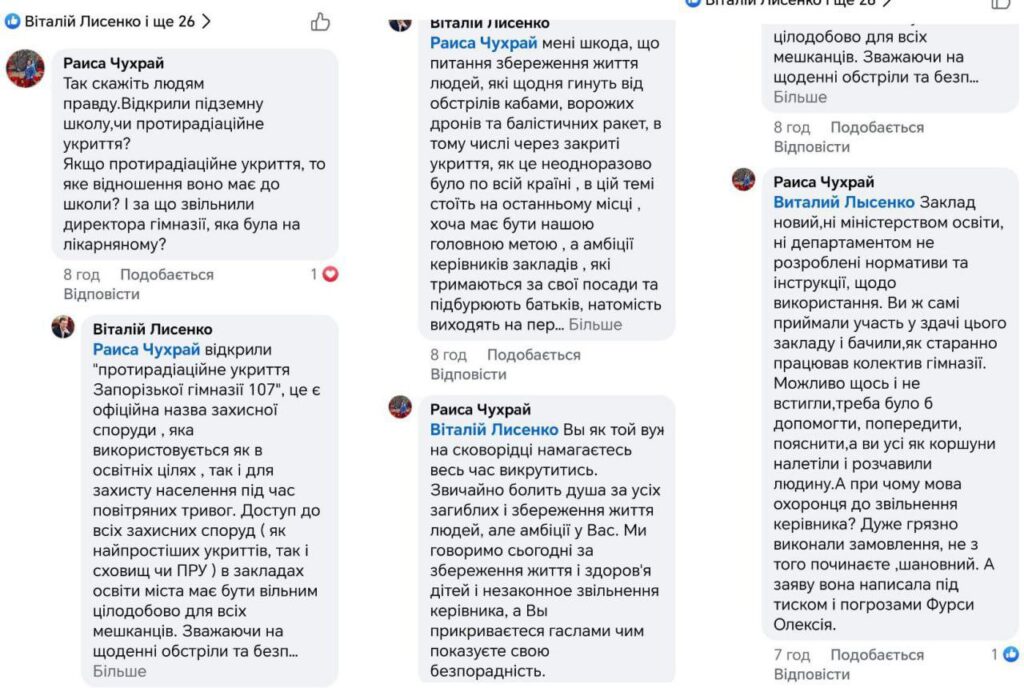Expand 'Більше' after 'натомість виходять на пер…'
Viewport: 1024px width, 688px height.
coord(596,324)
